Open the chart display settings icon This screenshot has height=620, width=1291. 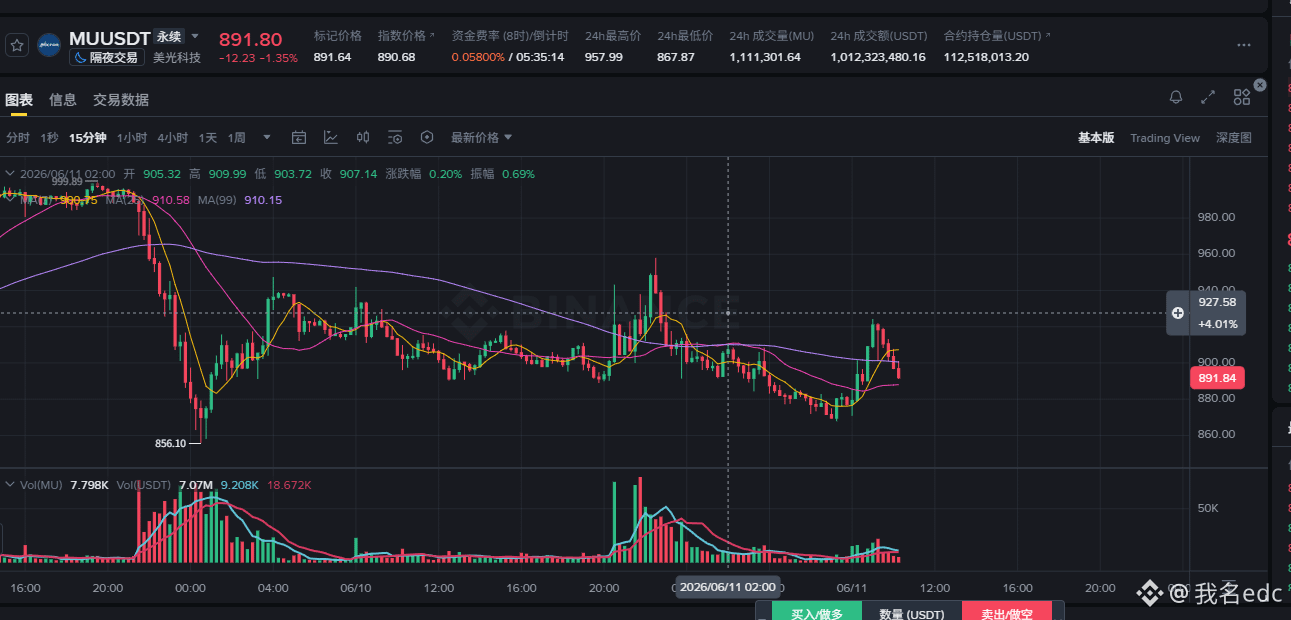pyautogui.click(x=395, y=137)
